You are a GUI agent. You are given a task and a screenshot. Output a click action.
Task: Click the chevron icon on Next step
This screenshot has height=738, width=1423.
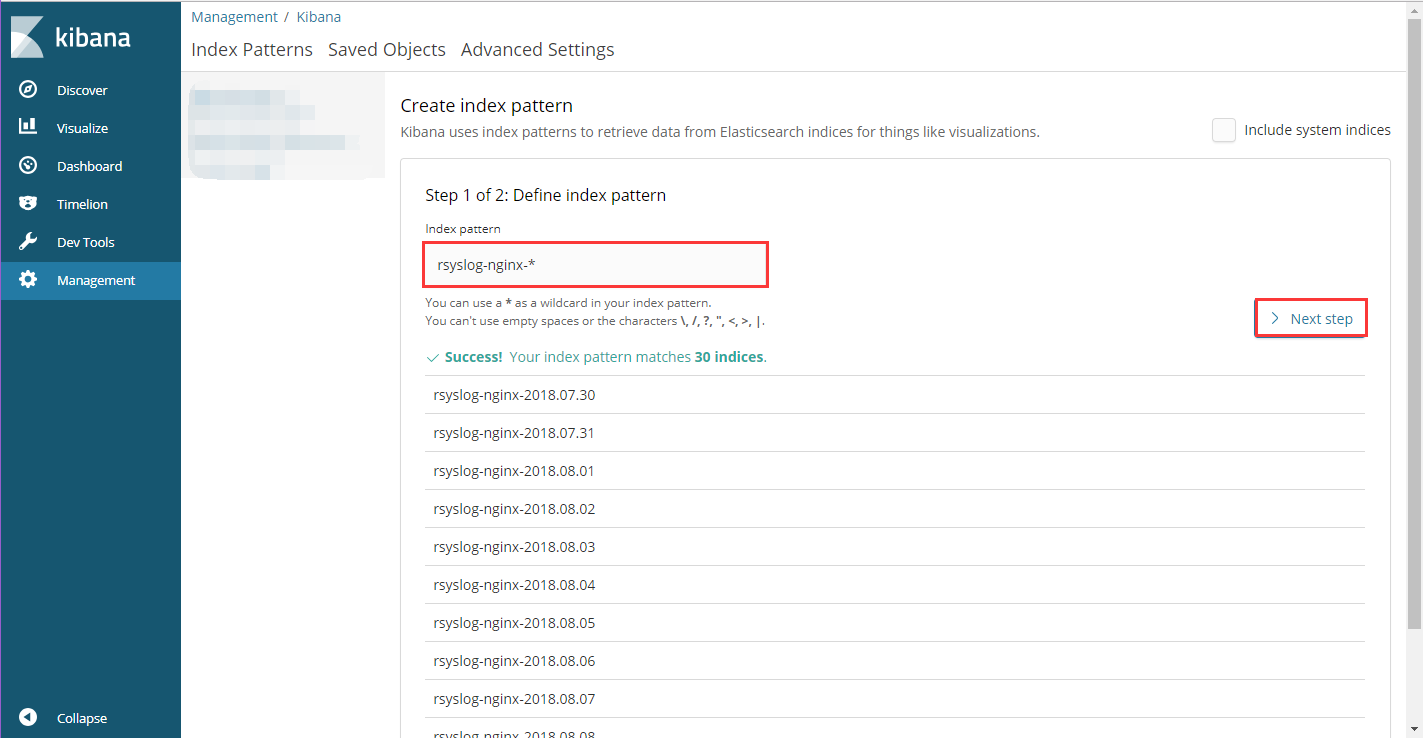point(1275,319)
